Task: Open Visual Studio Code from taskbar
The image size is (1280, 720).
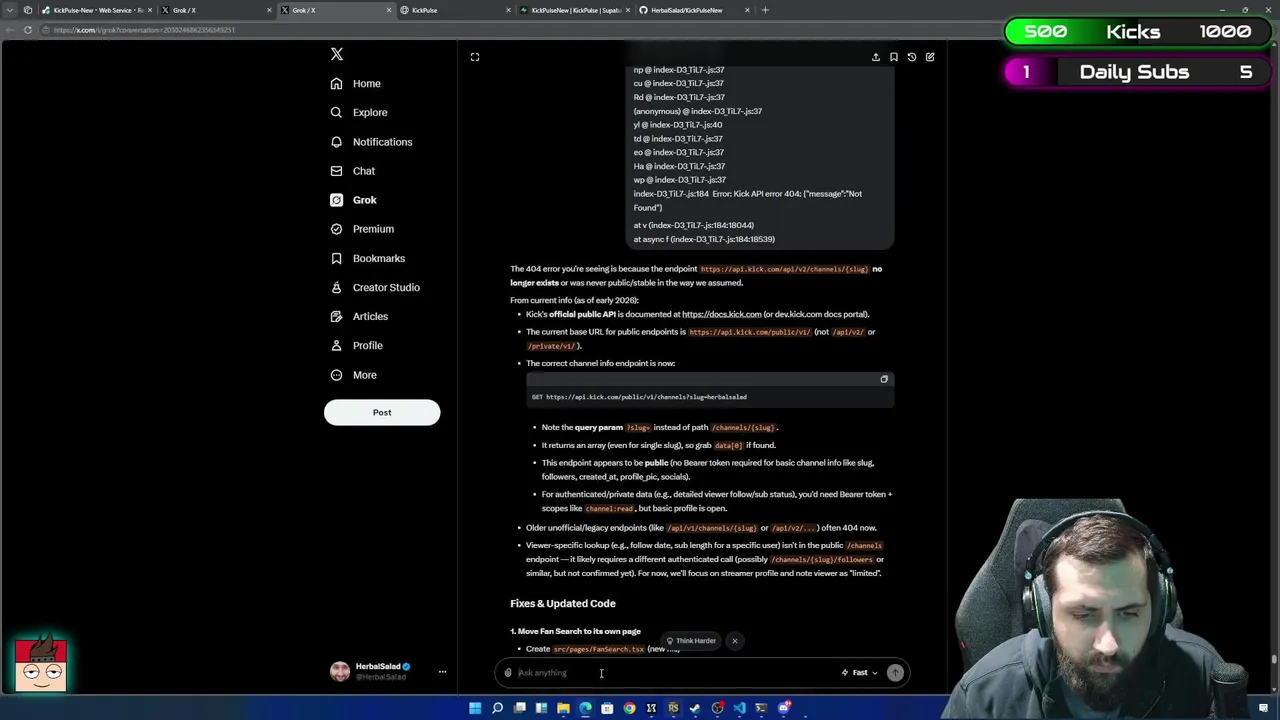Action: click(x=739, y=708)
